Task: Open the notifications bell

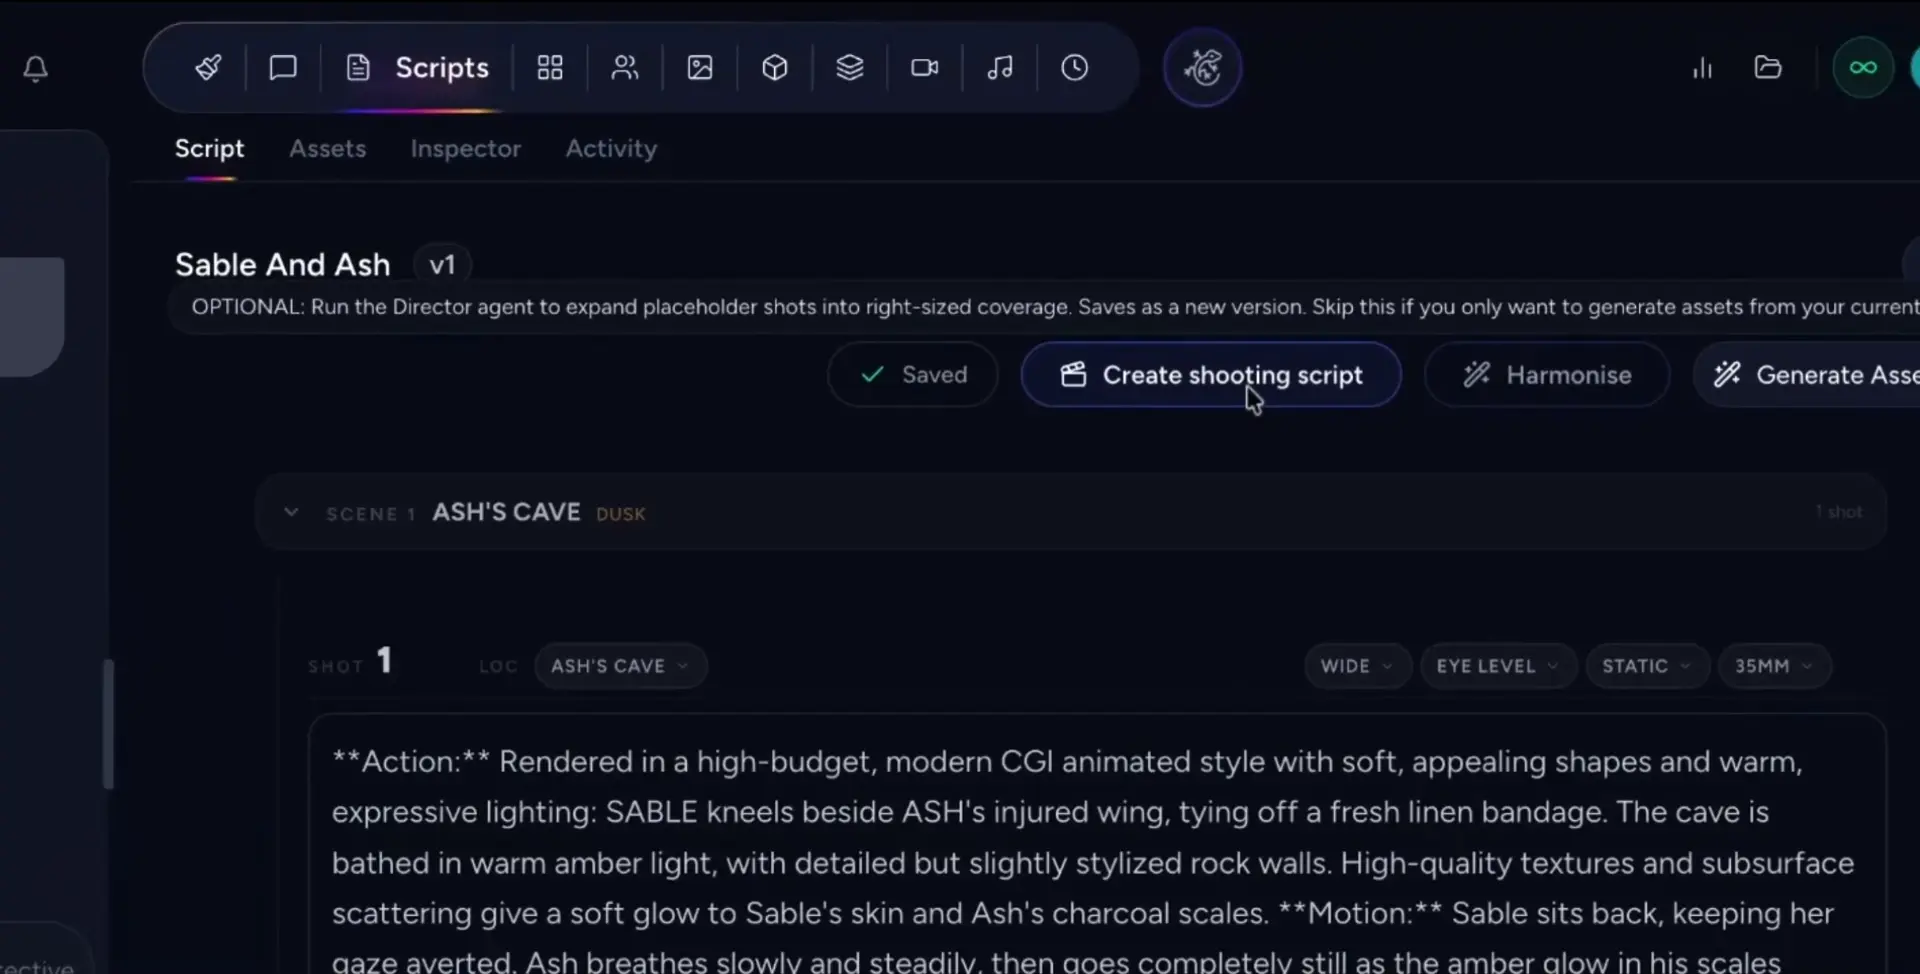Action: click(x=36, y=68)
